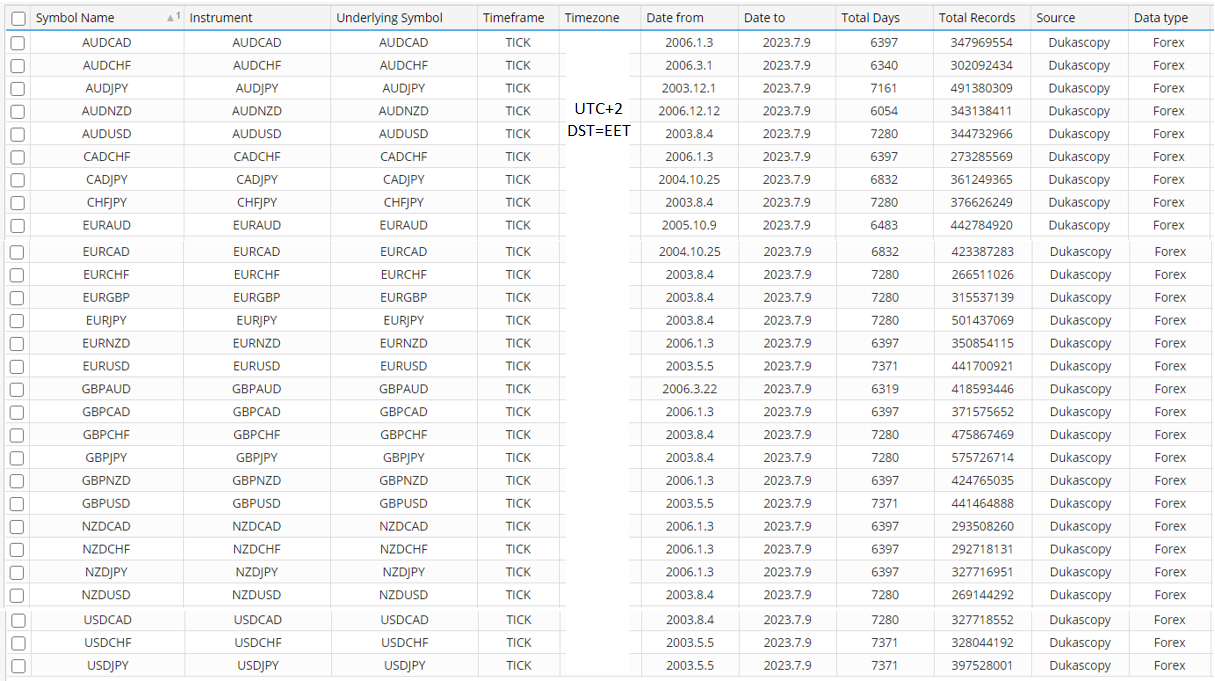
Task: Select the NZDCAD symbol name cell
Action: 107,527
